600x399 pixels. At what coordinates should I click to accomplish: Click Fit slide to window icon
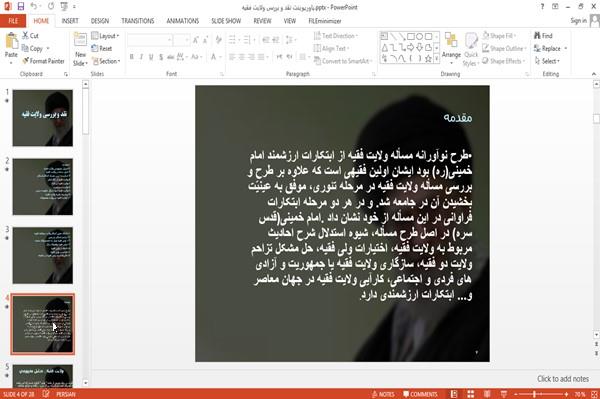tap(594, 394)
